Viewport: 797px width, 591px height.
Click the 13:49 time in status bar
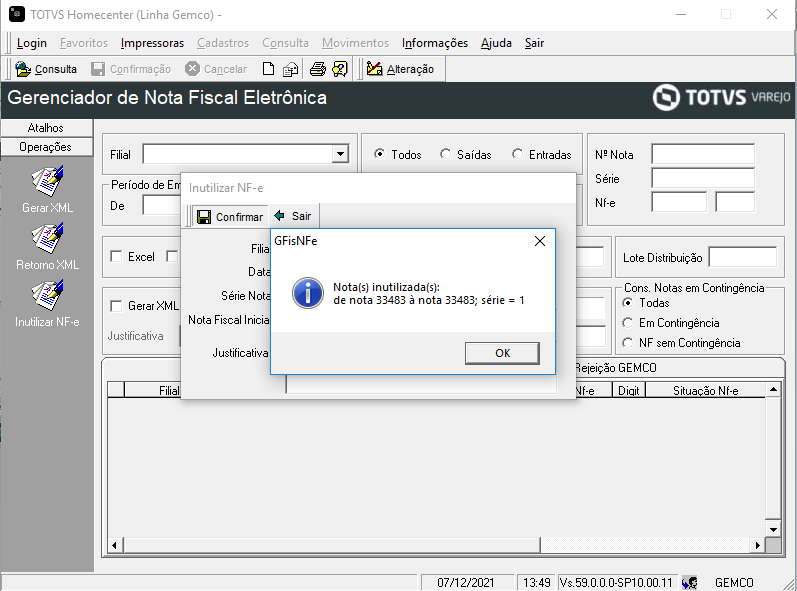point(537,582)
